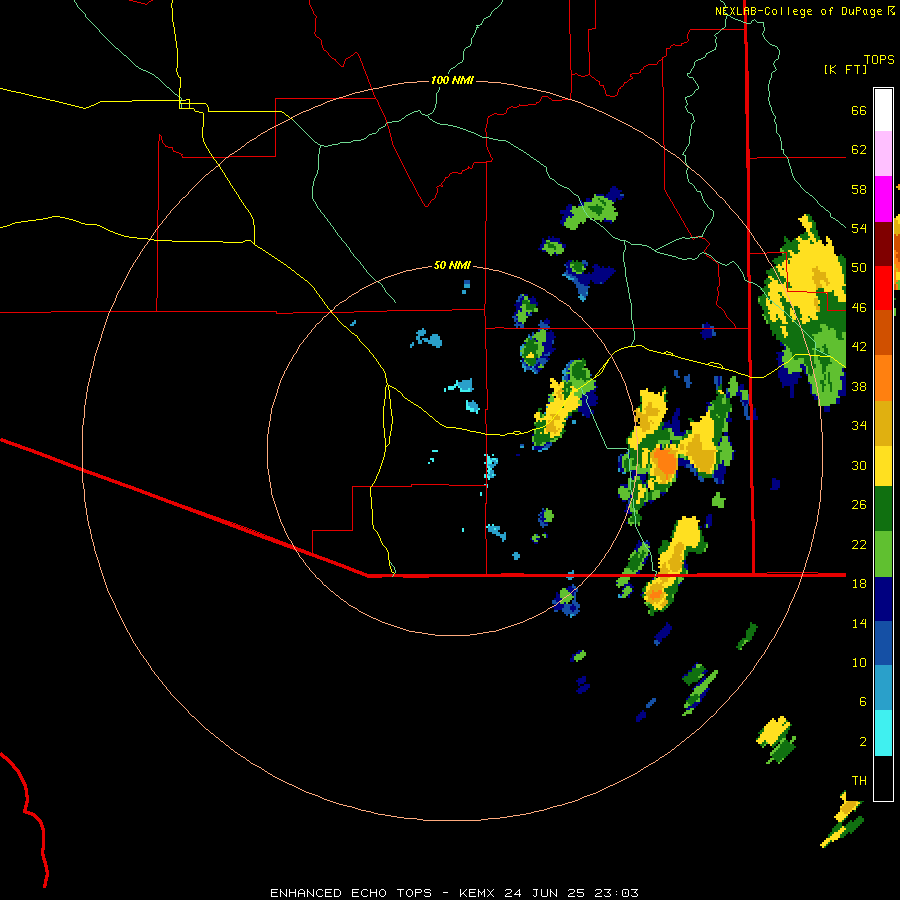The width and height of the screenshot is (900, 900).
Task: Click the legend value 2
Action: tap(863, 742)
